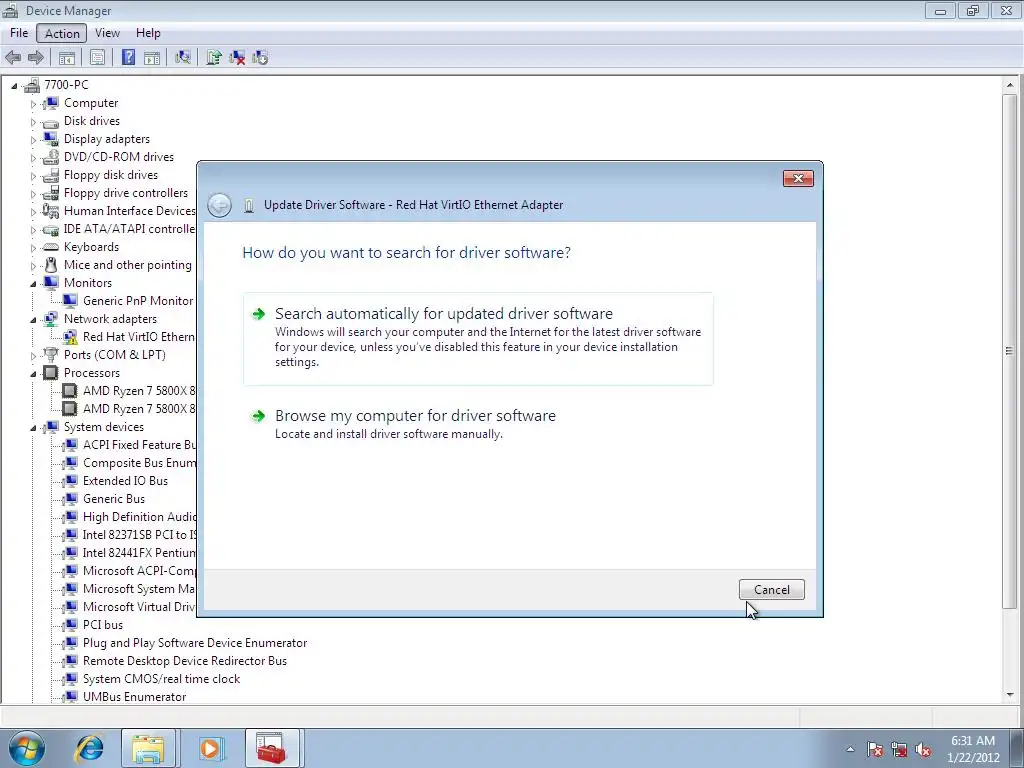This screenshot has width=1024, height=768.
Task: Click the scrollbar down arrow in device tree
Action: [1010, 695]
